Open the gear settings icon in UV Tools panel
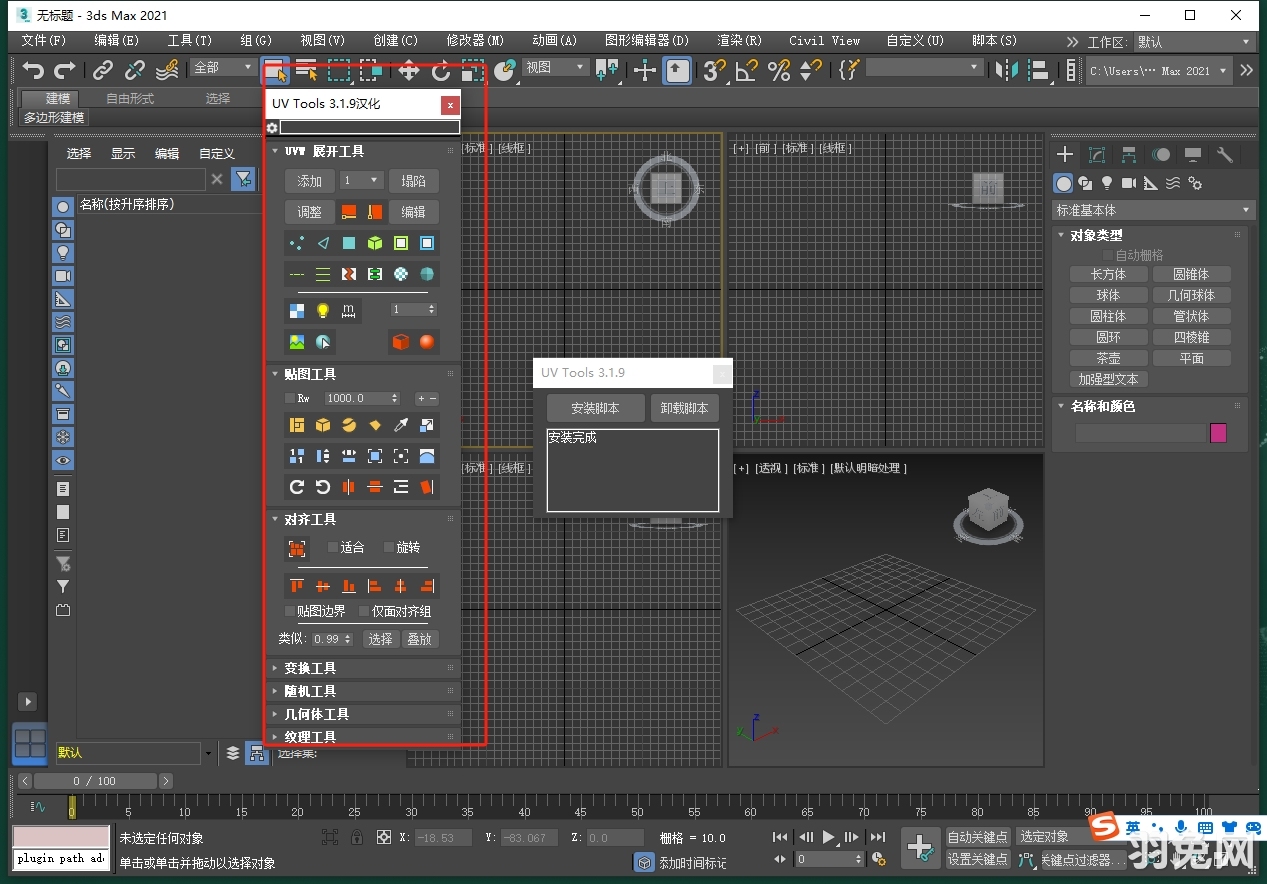 271,128
